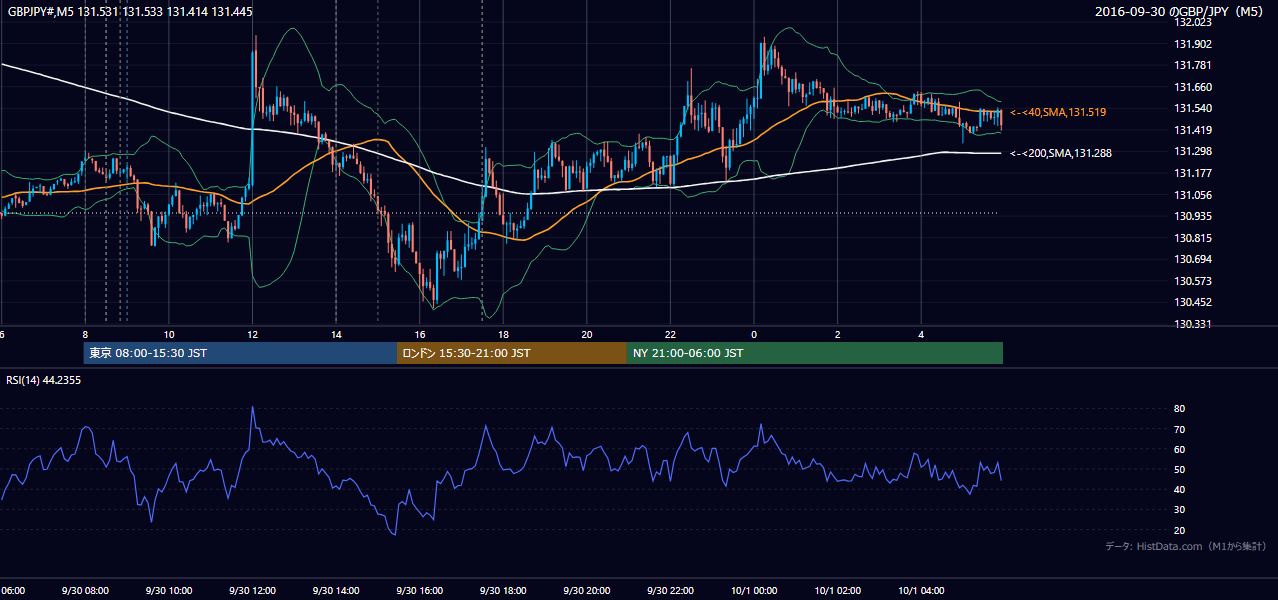Click RSI scale value 80
This screenshot has width=1278, height=600.
pyautogui.click(x=1180, y=409)
